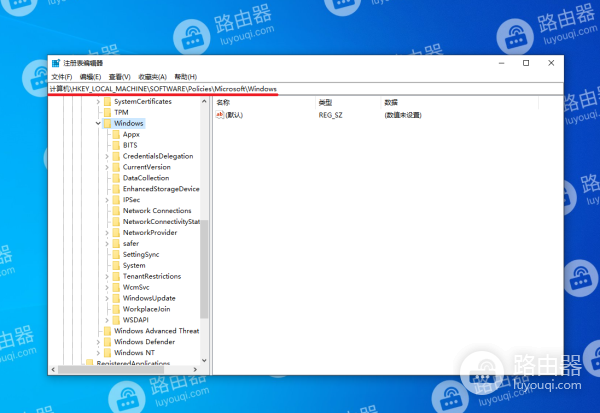Select the Windows Defender tree entry
Screen dimensions: 600x413
[144, 342]
